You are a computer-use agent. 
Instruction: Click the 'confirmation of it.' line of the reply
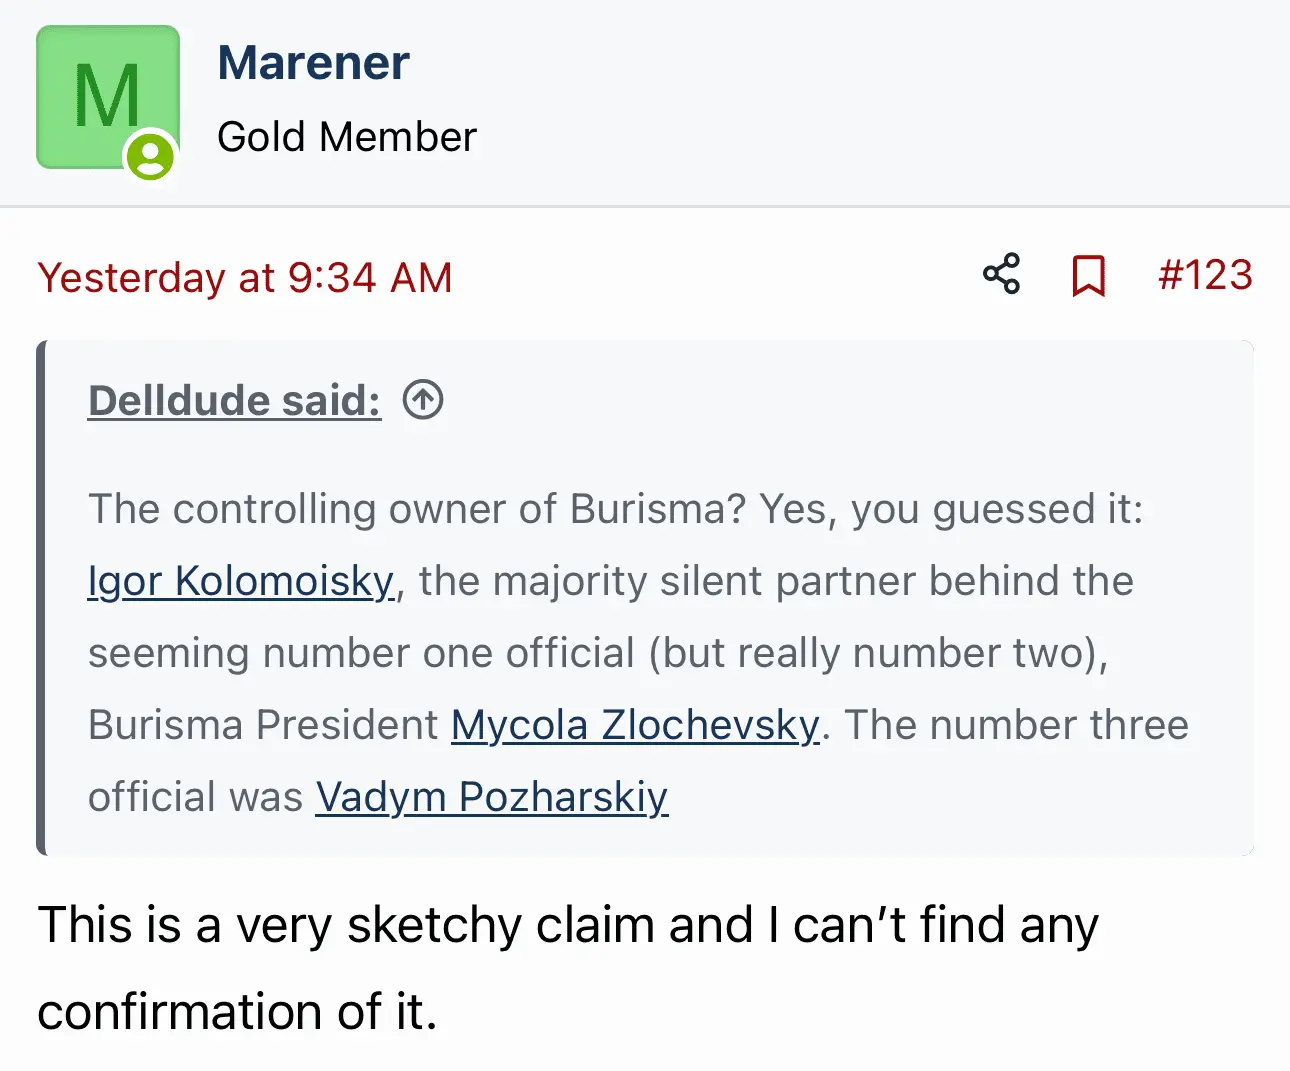point(237,1011)
